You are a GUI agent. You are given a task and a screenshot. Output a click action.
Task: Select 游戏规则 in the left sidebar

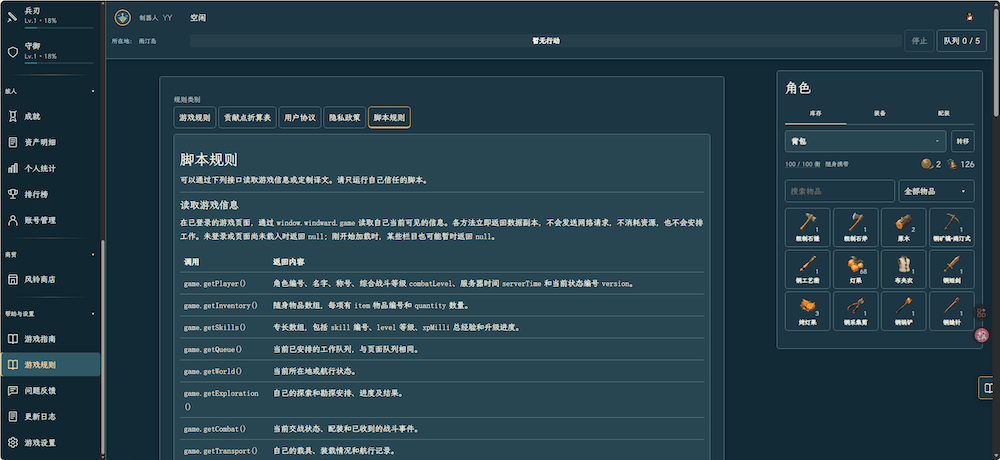point(50,365)
